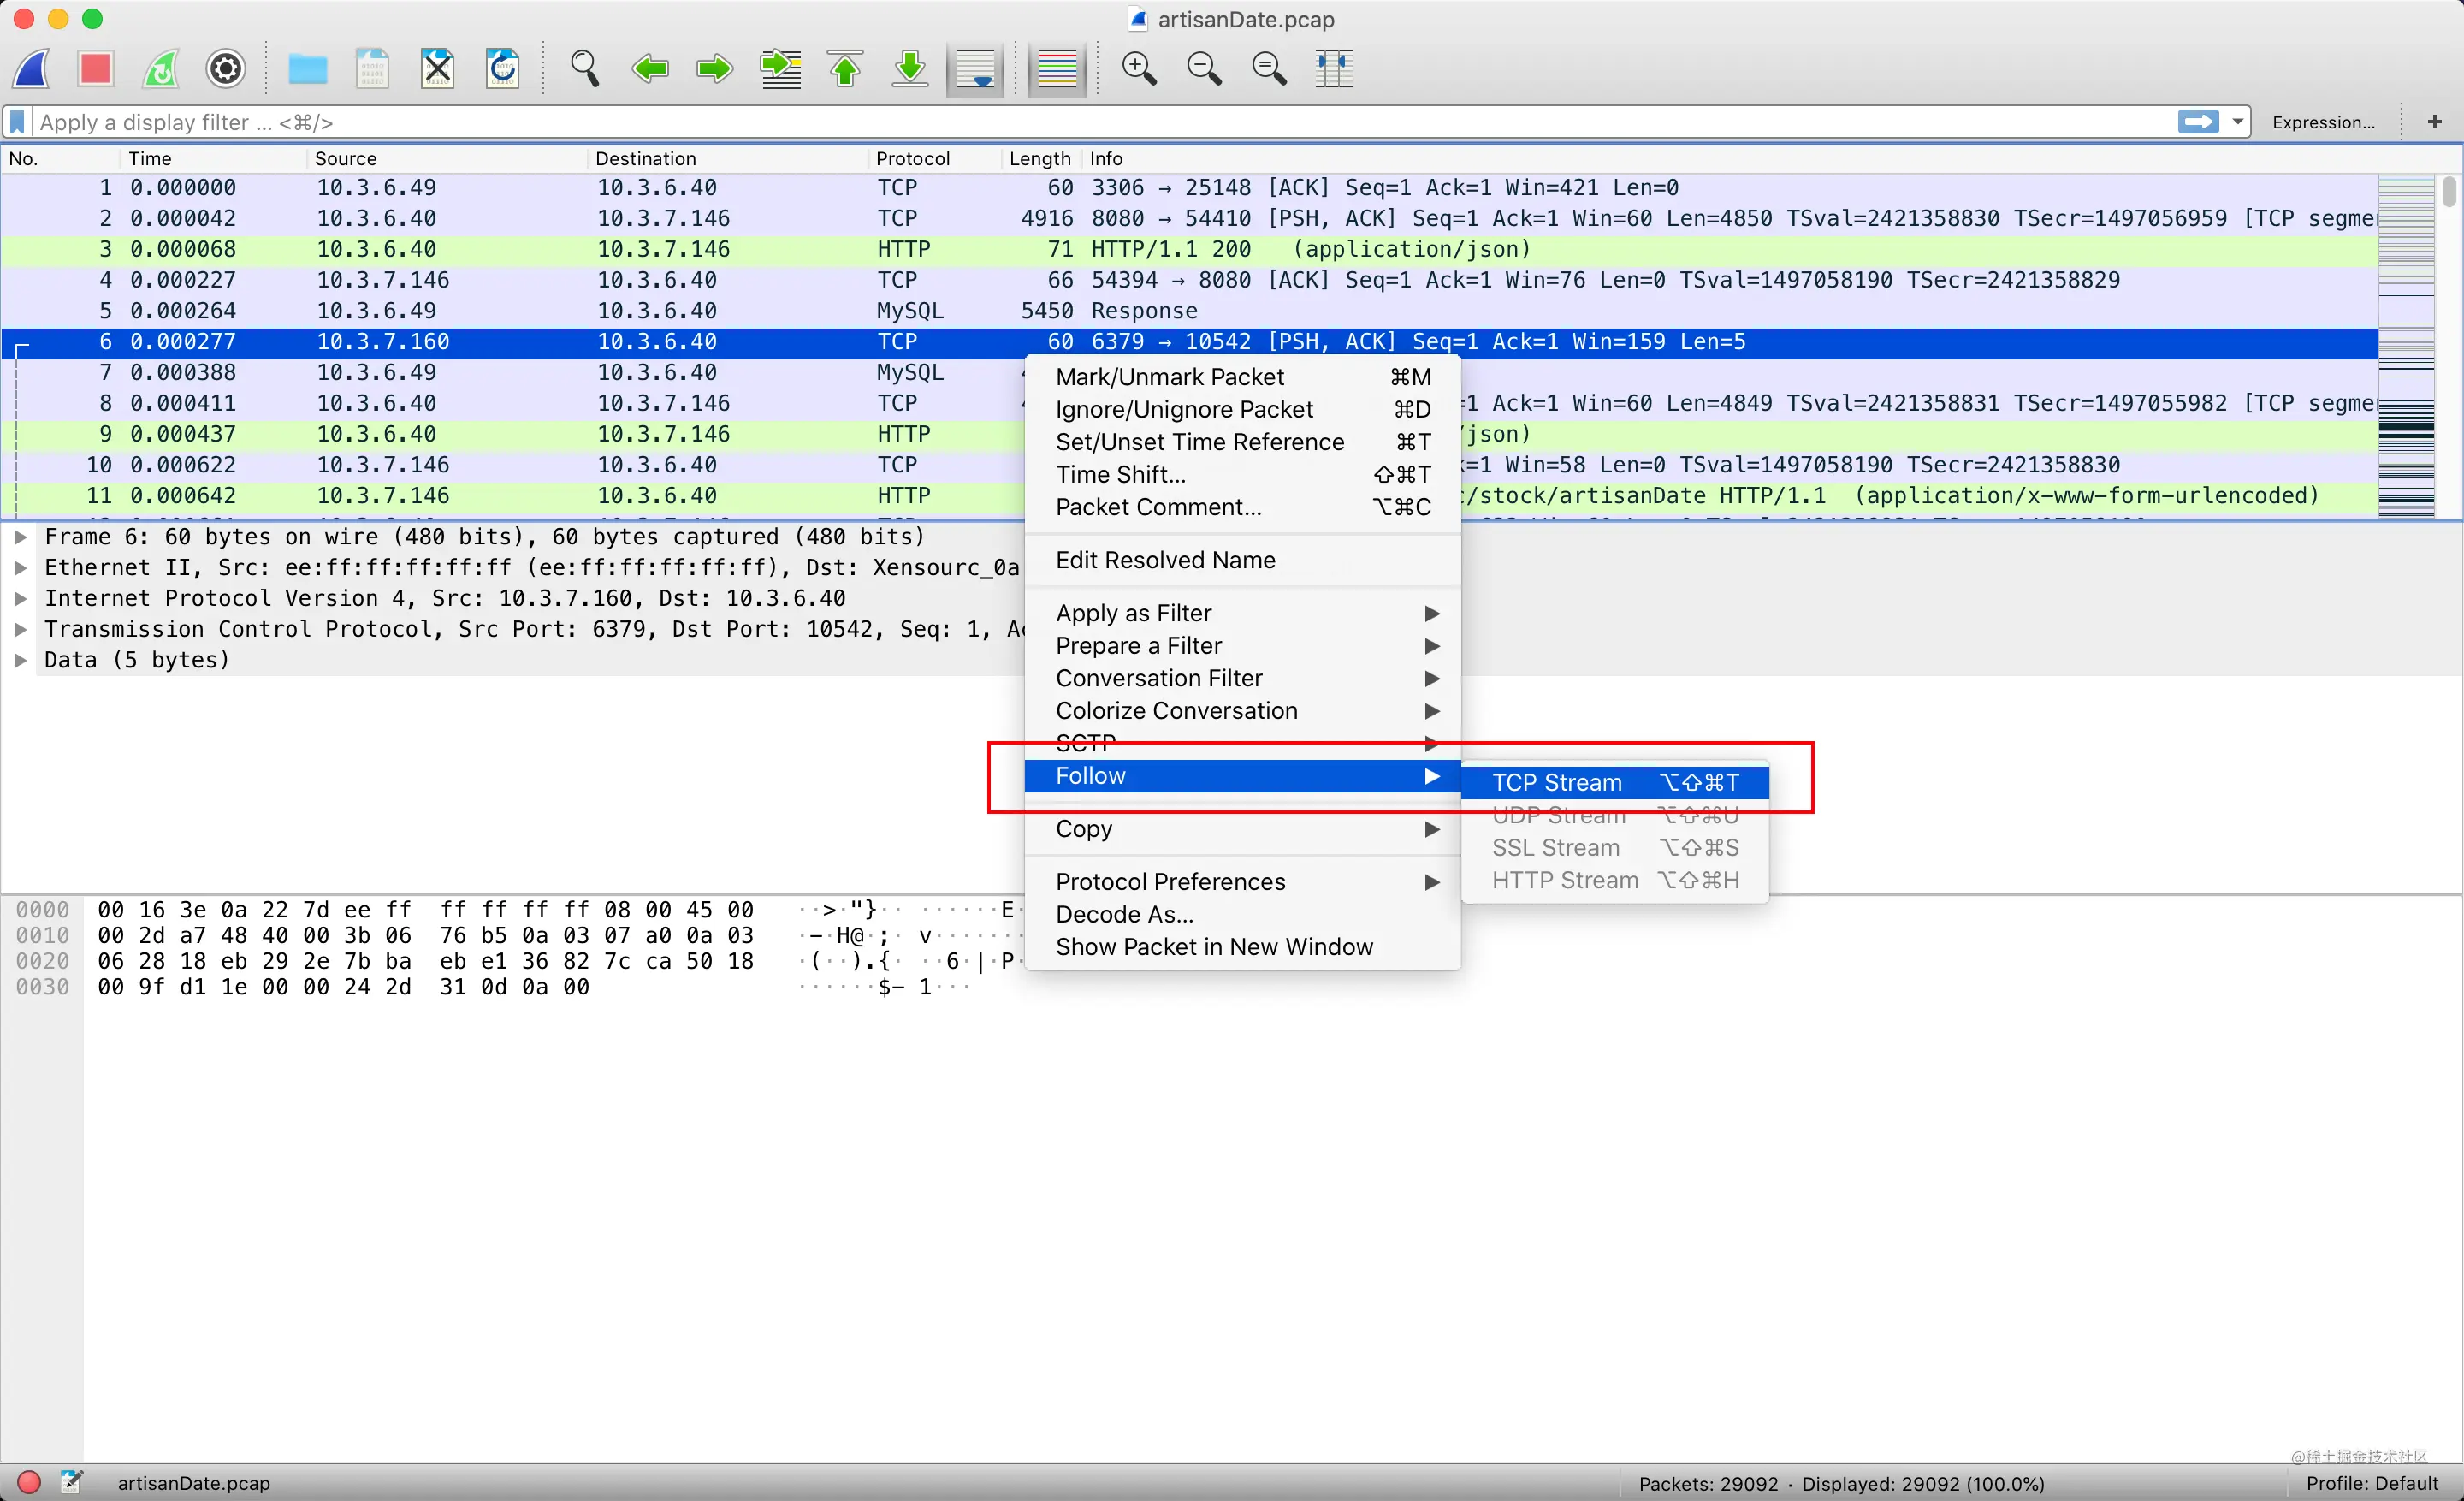The height and width of the screenshot is (1501, 2464).
Task: Select Apply as Filter option
Action: click(1134, 611)
